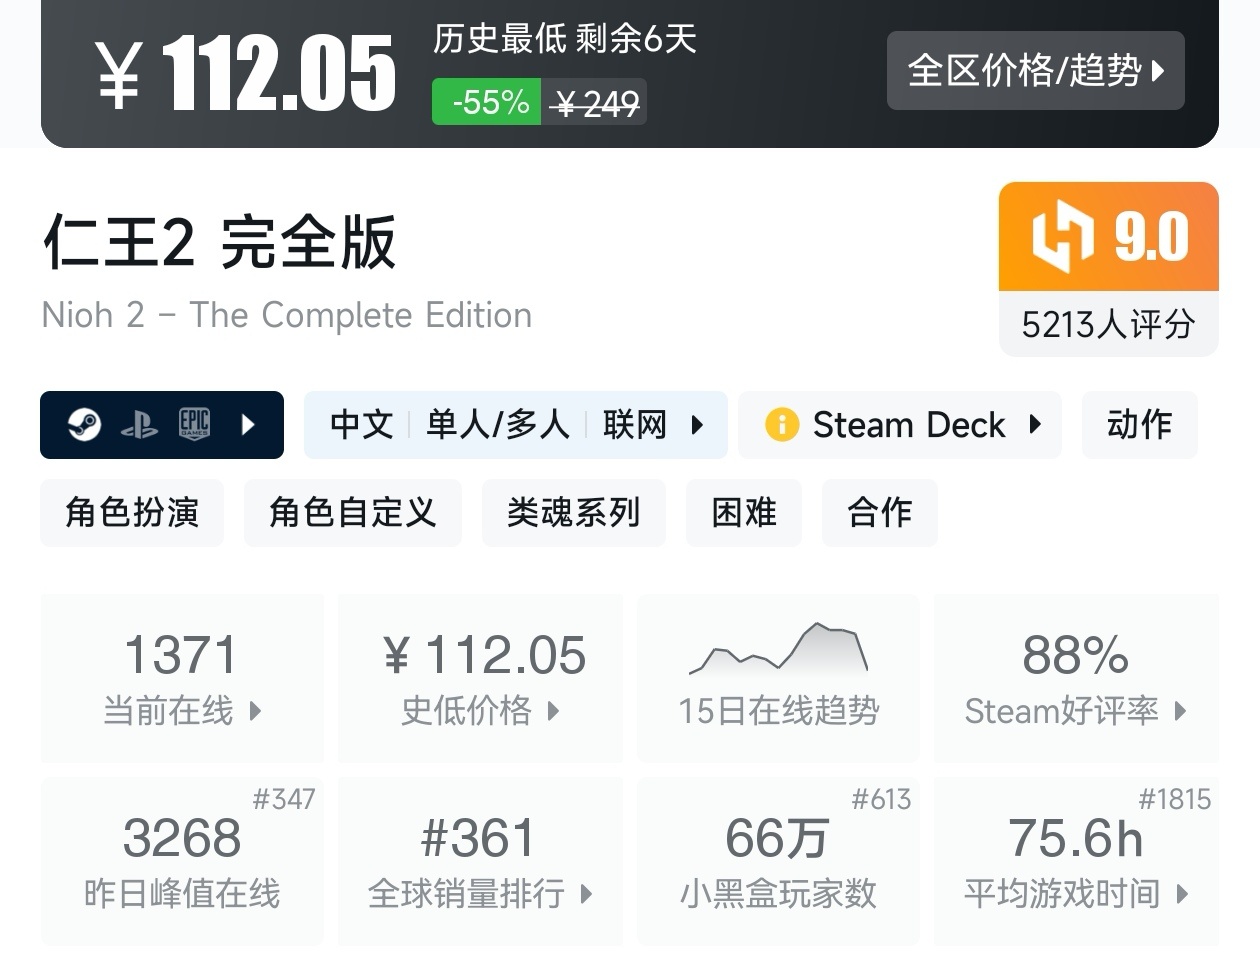1260x954 pixels.
Task: Click the Heybox logo in the rating badge
Action: point(1062,236)
